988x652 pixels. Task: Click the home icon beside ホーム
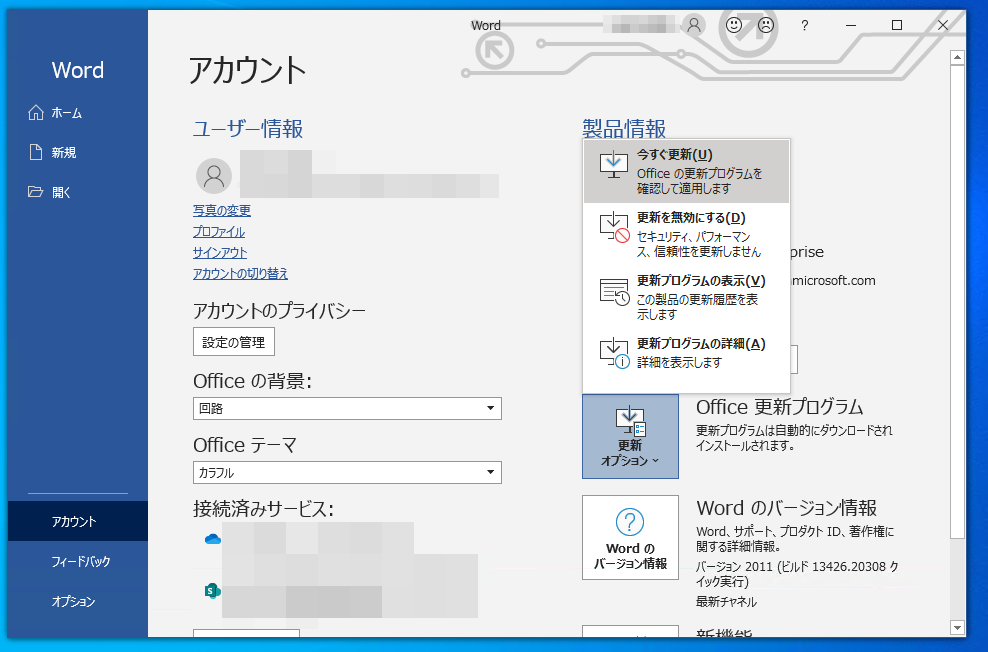point(36,112)
